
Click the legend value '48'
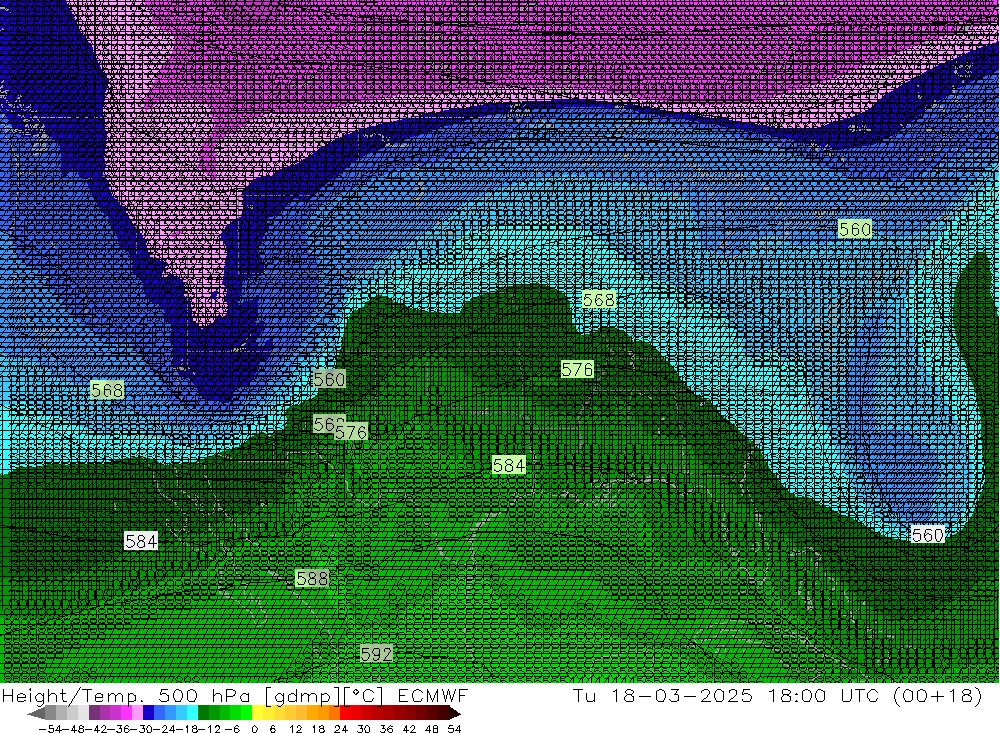431,729
